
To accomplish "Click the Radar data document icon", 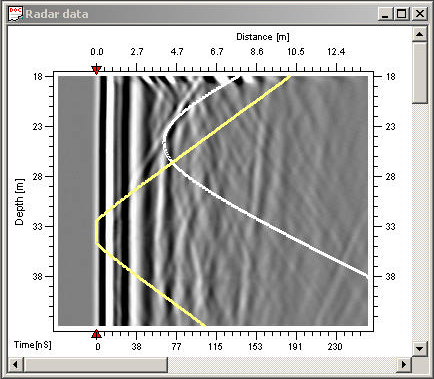I will (15, 14).
